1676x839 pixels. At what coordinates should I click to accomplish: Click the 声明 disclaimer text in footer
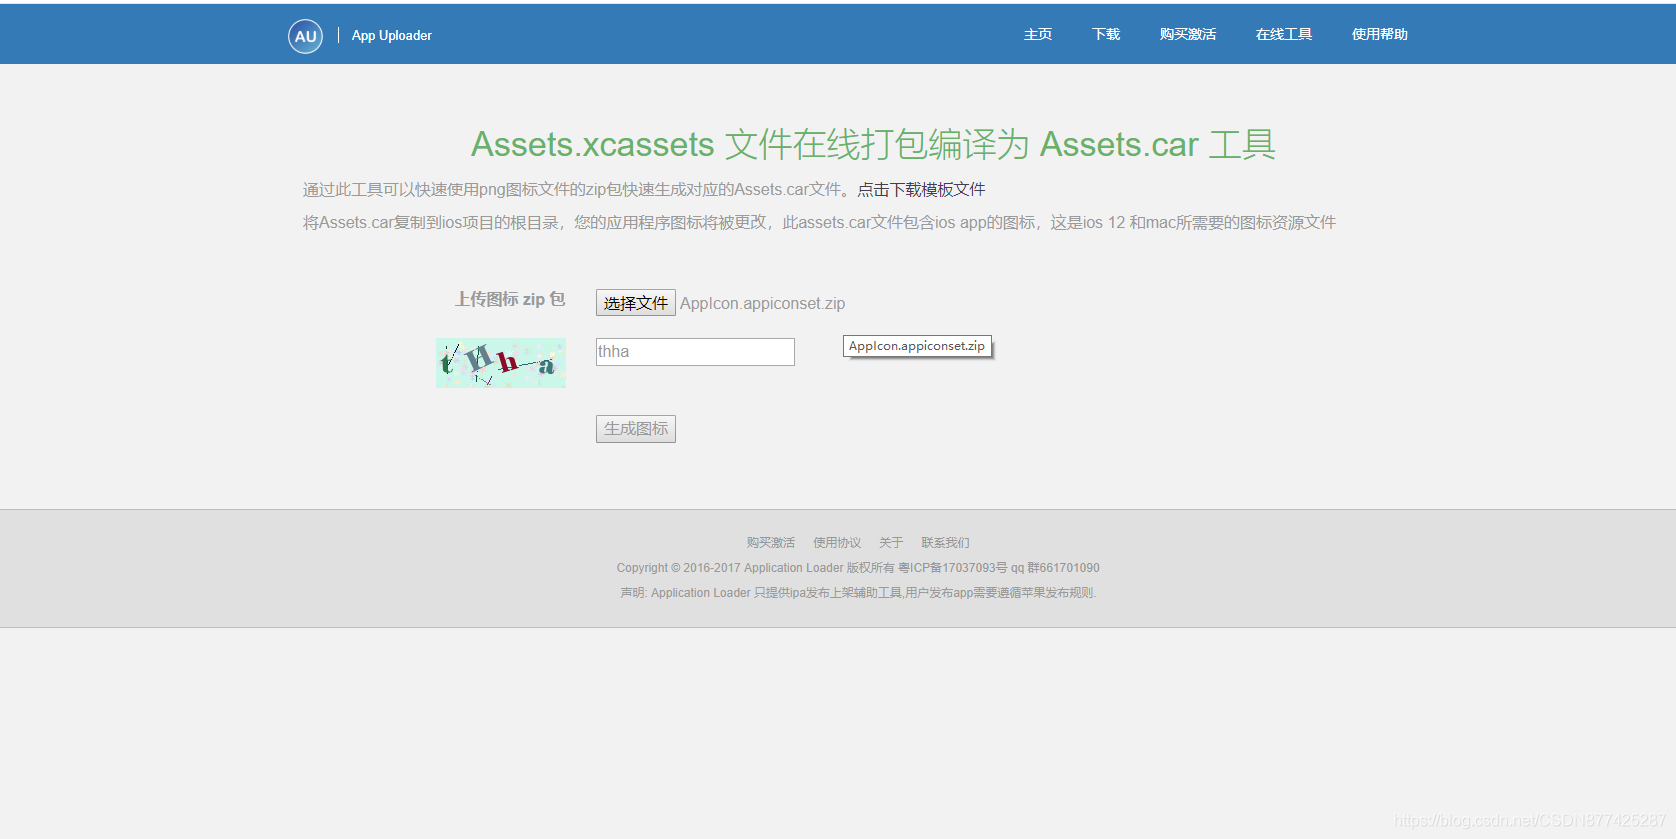coord(858,593)
